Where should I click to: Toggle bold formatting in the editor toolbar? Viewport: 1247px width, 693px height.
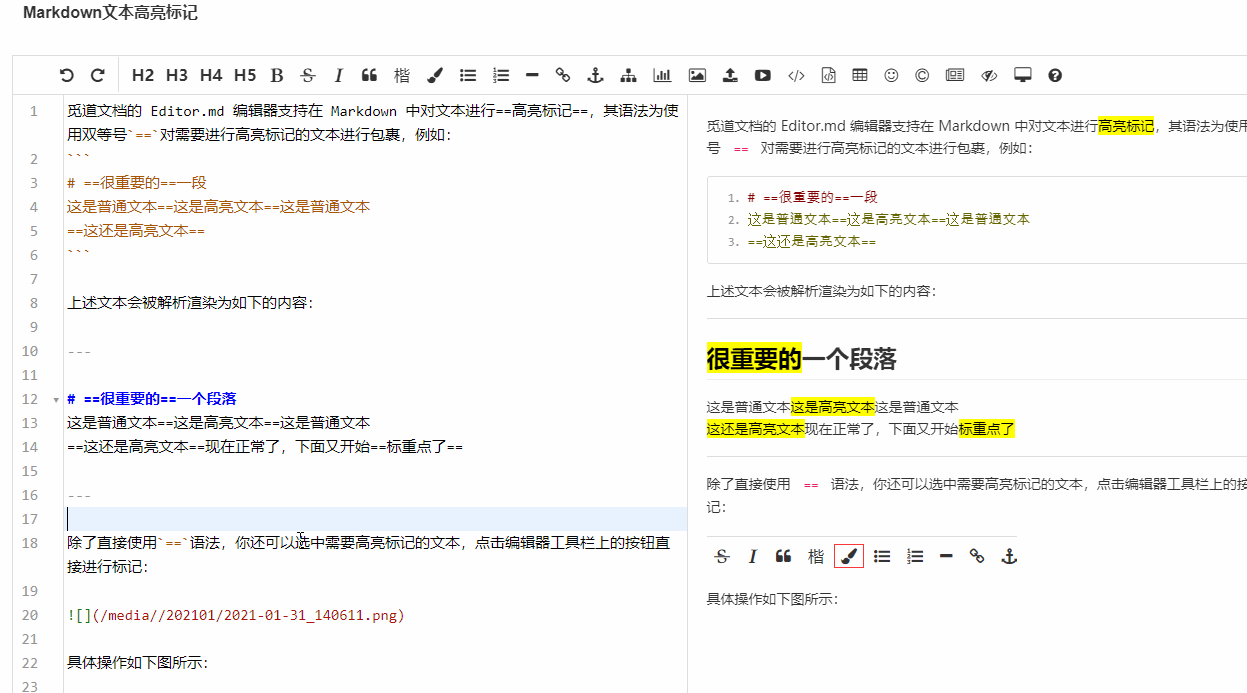[277, 75]
